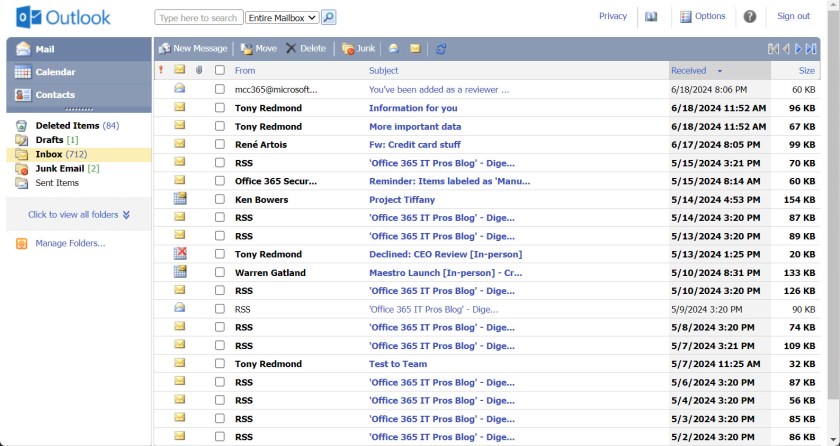Go to the next page of messages
Image resolution: width=840 pixels, height=446 pixels.
point(798,49)
